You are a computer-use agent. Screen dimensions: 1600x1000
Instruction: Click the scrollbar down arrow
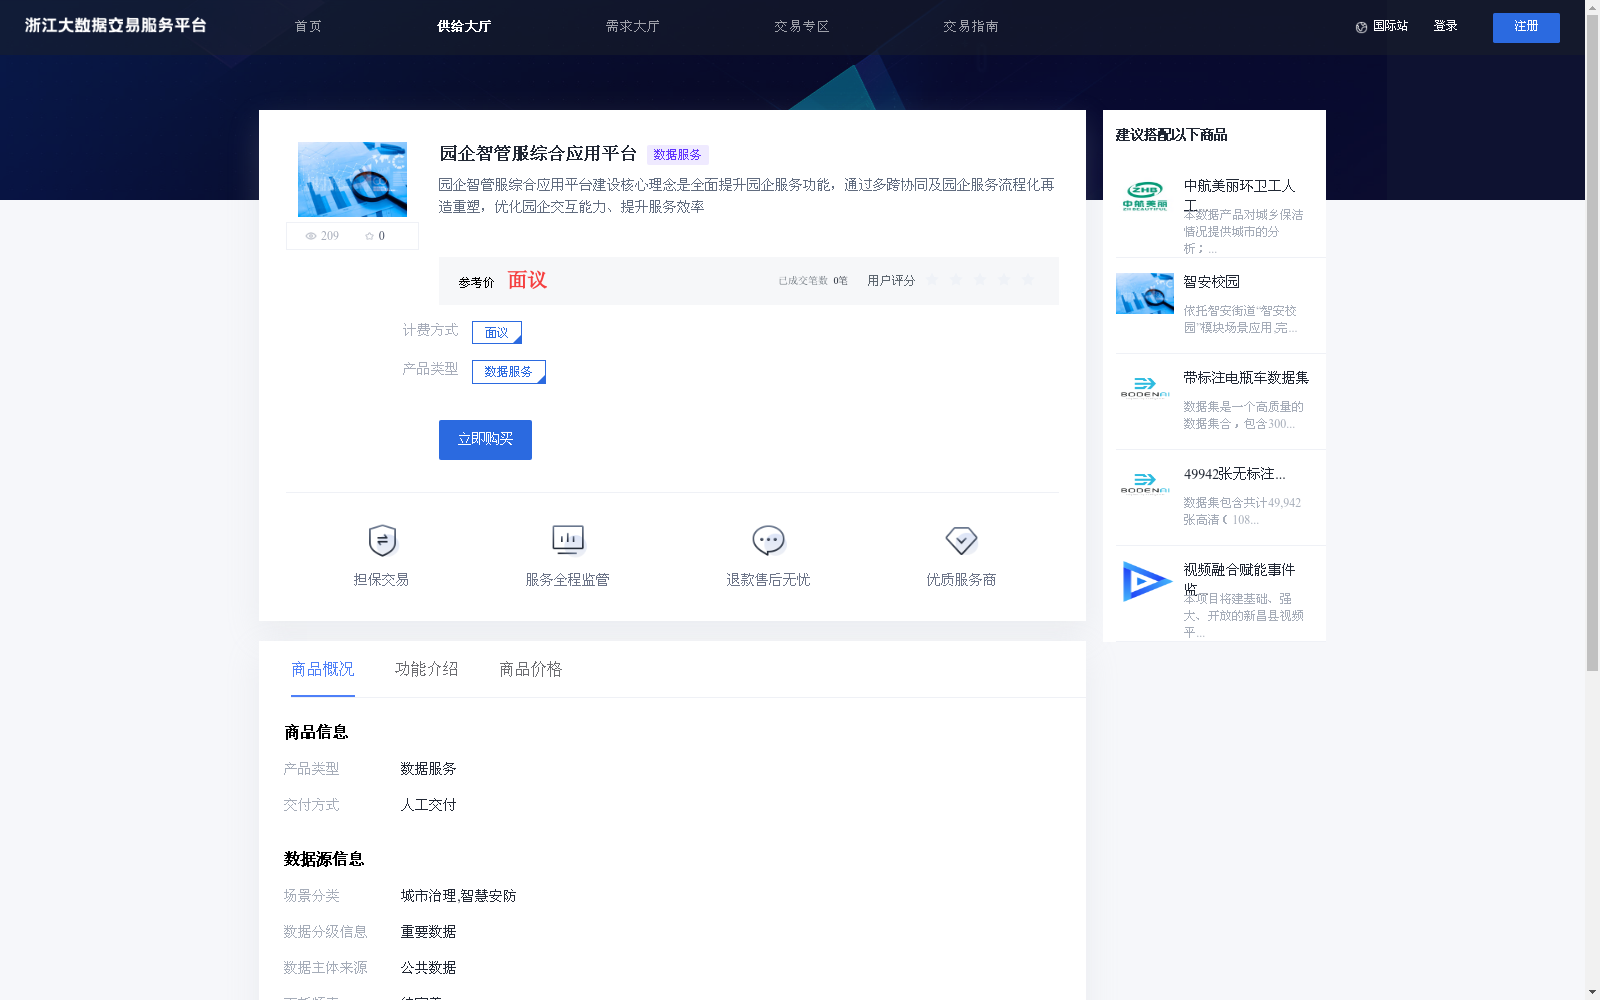tap(1592, 992)
